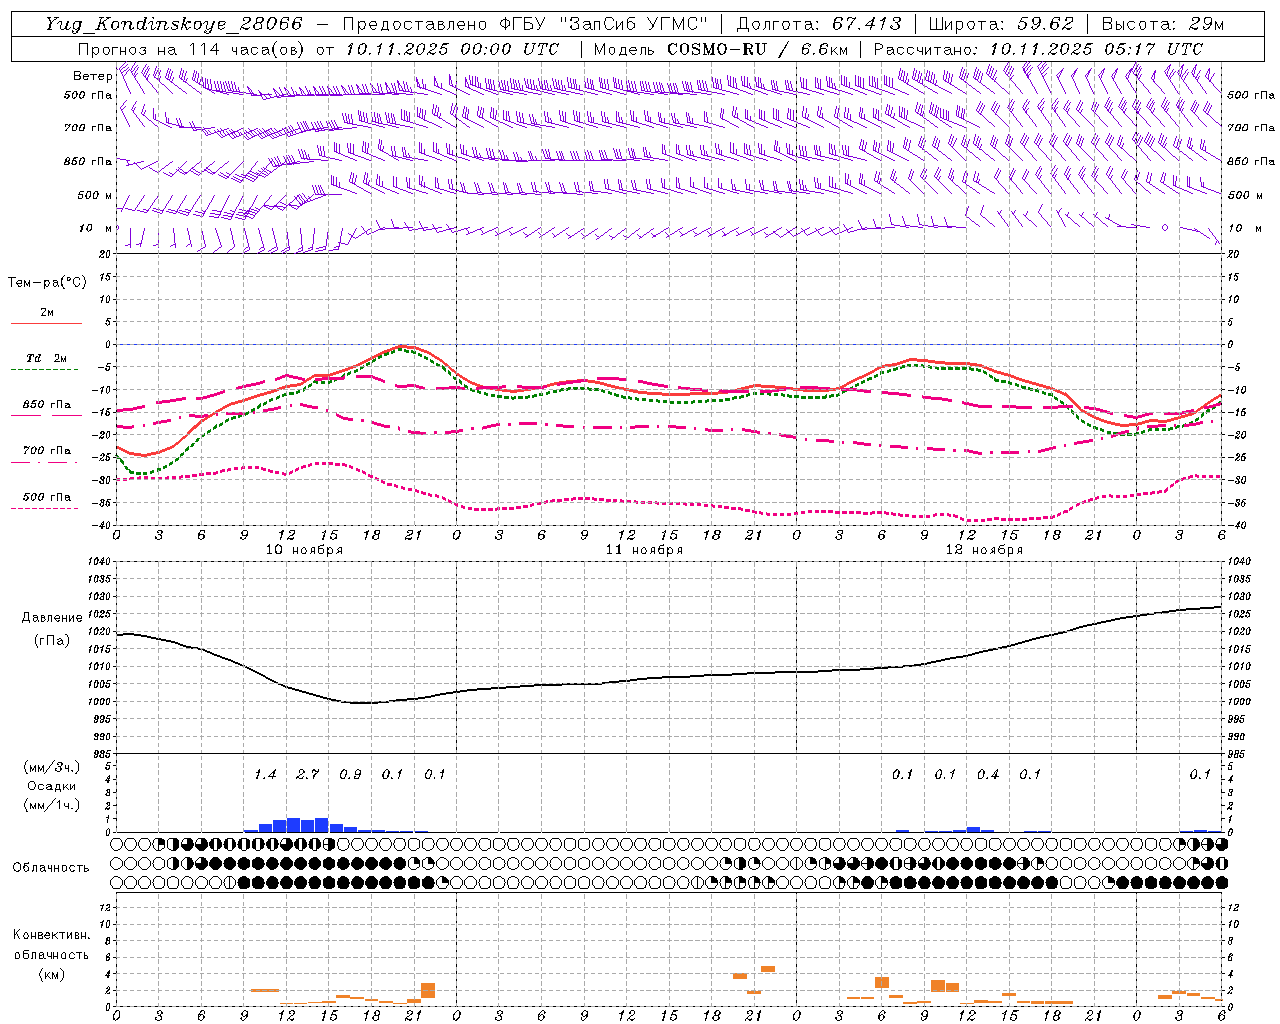Click the (км) convective cloud unit label
This screenshot has width=1280, height=1024.
pos(51,974)
